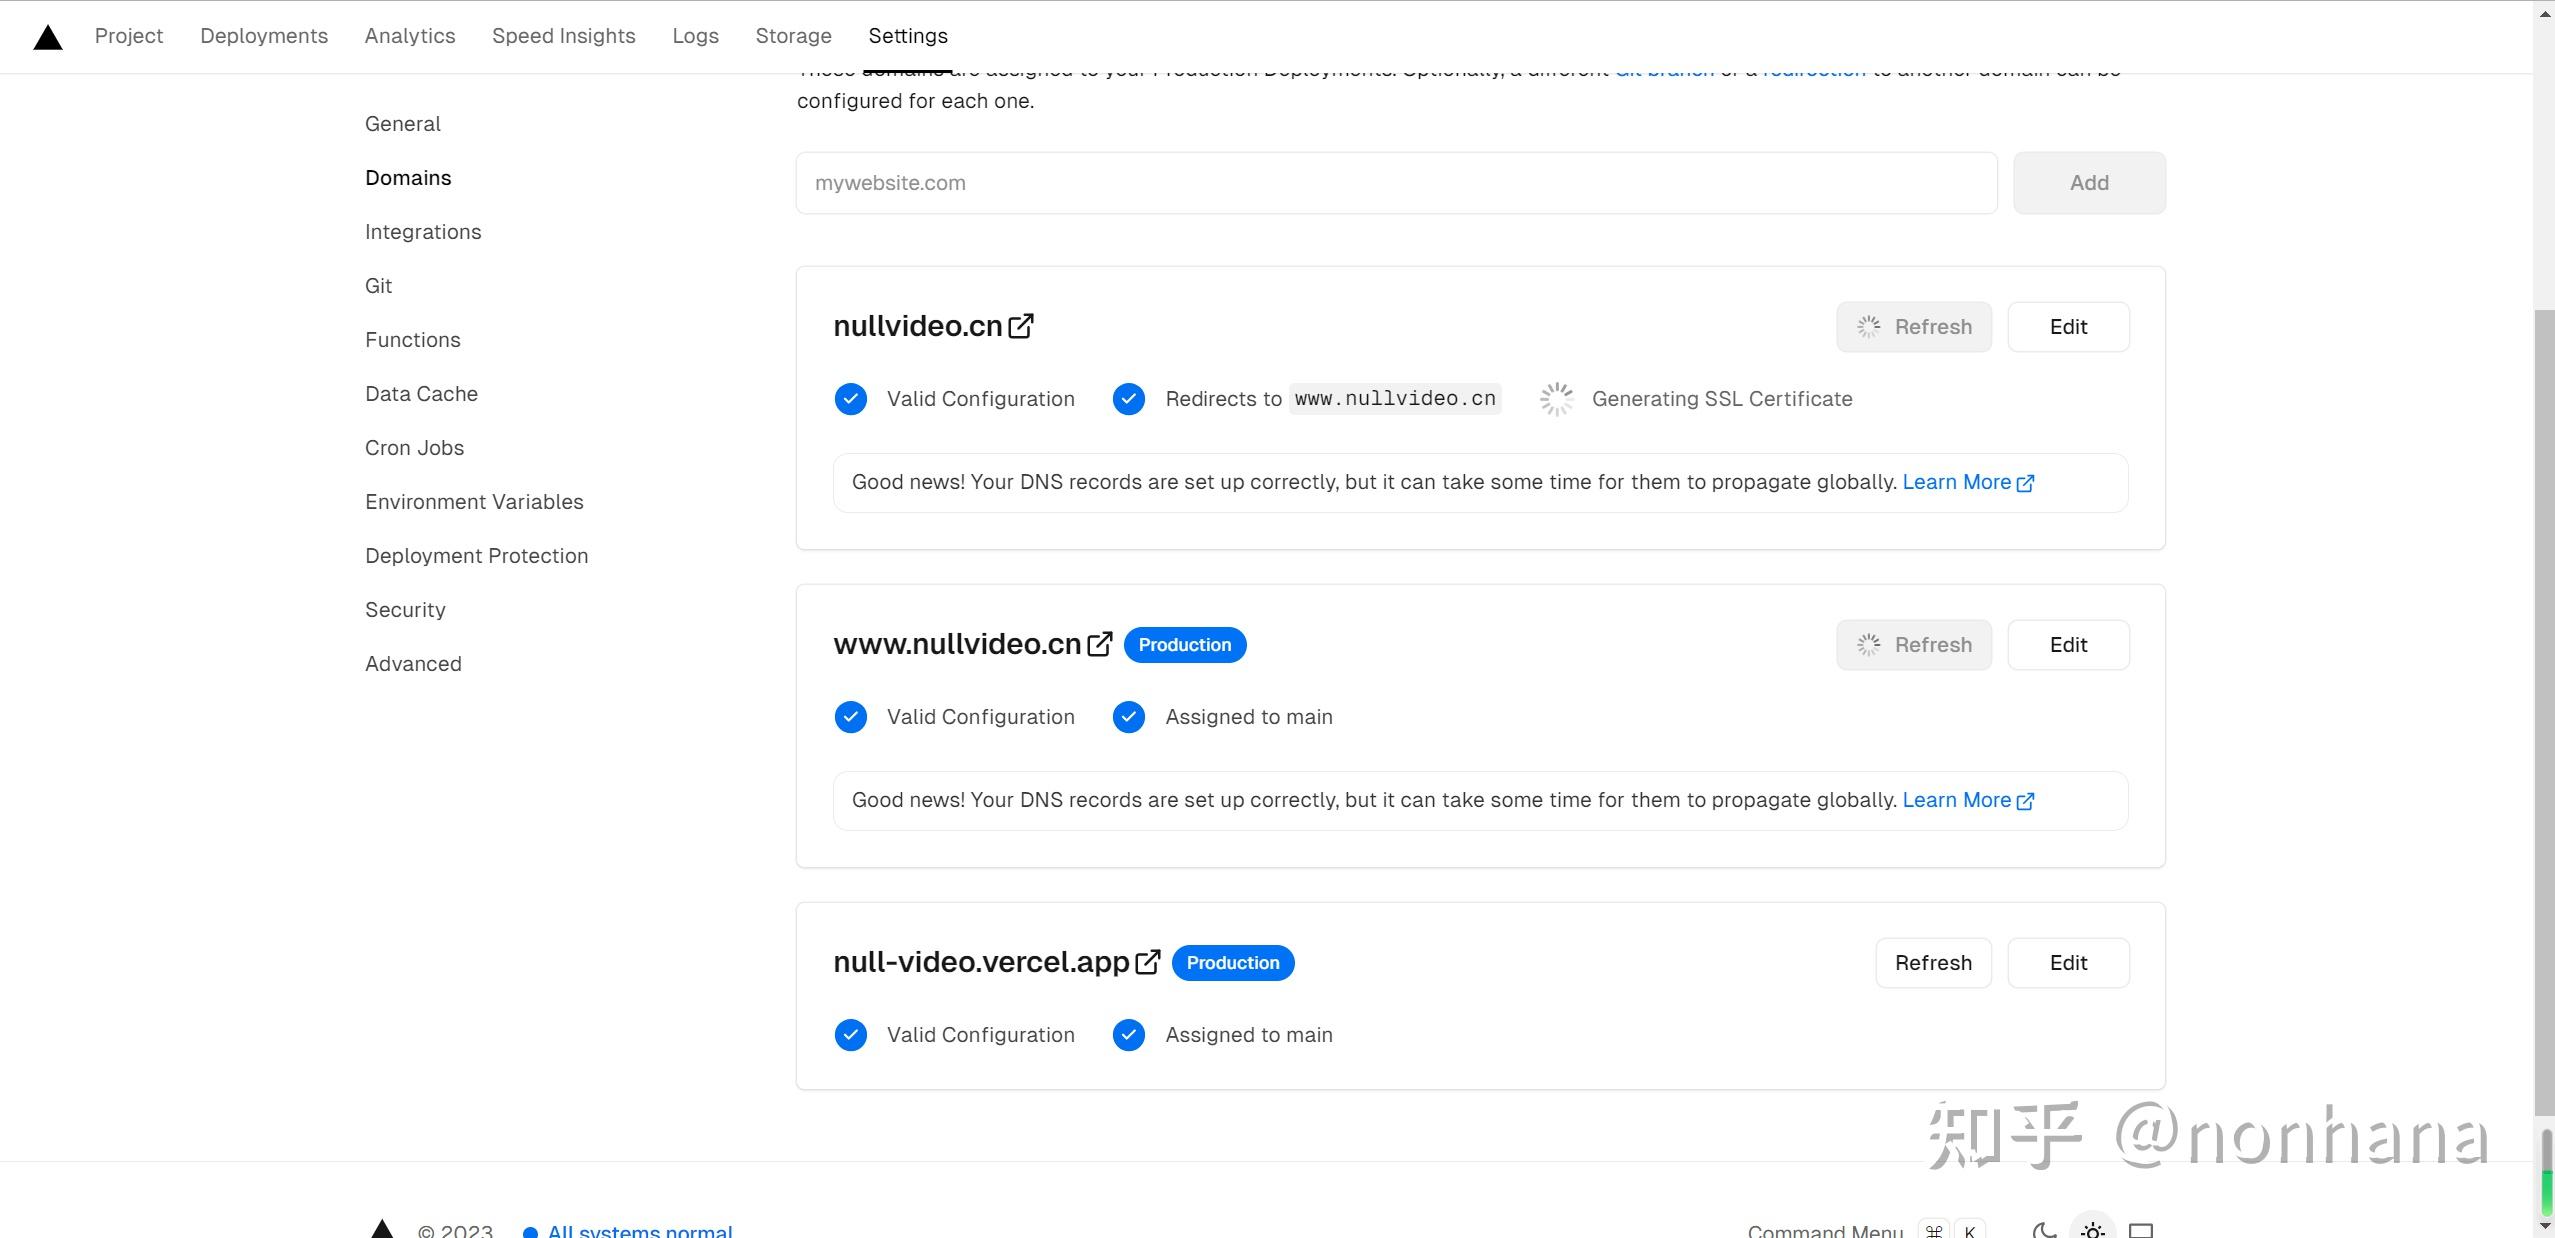The height and width of the screenshot is (1238, 2555).
Task: Click the Vercel triangle logo in header
Action: [x=47, y=37]
